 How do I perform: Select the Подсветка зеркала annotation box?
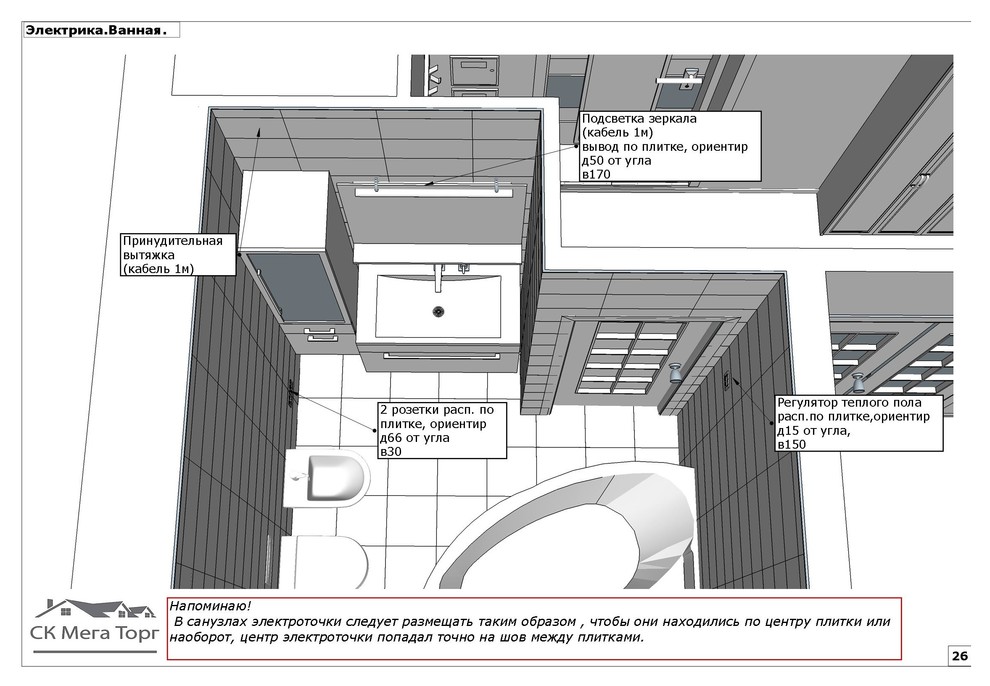tap(669, 146)
